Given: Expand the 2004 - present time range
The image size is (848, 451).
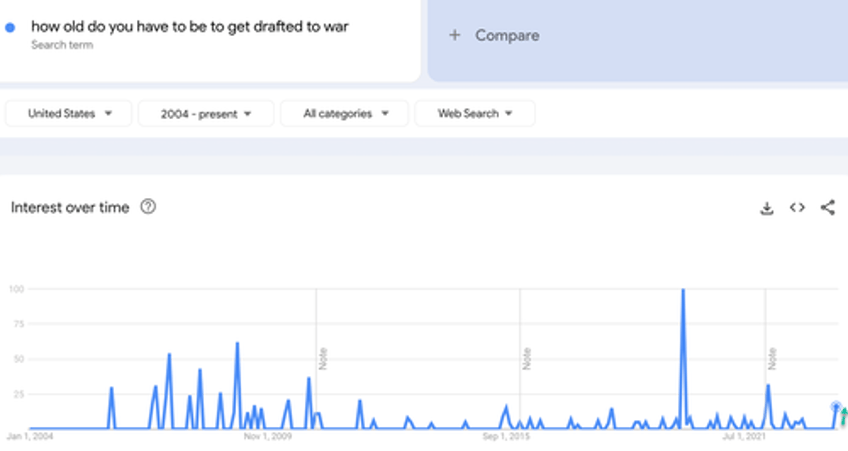Looking at the screenshot, I should (206, 114).
